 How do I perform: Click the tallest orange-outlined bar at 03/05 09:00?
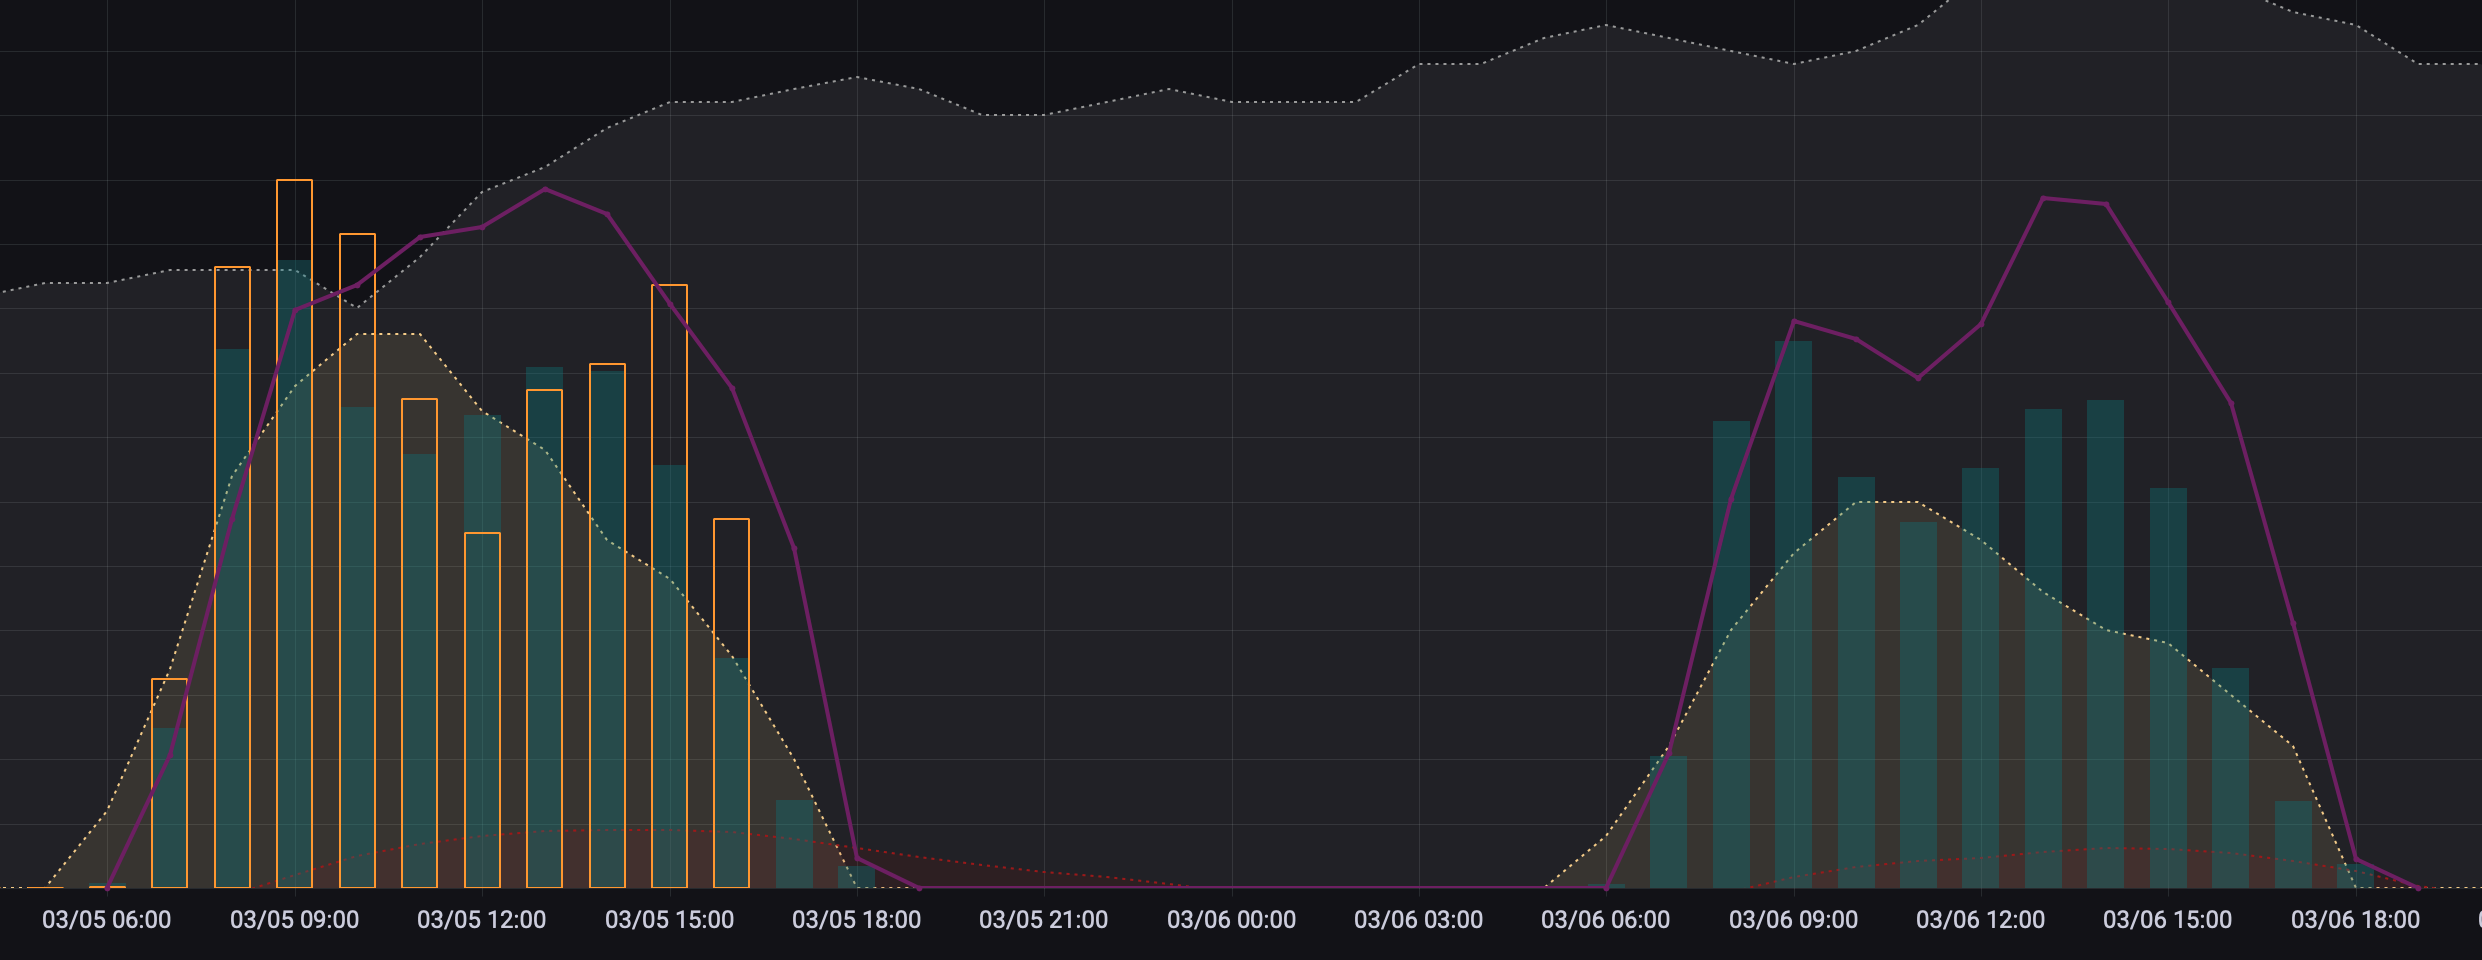click(x=294, y=530)
